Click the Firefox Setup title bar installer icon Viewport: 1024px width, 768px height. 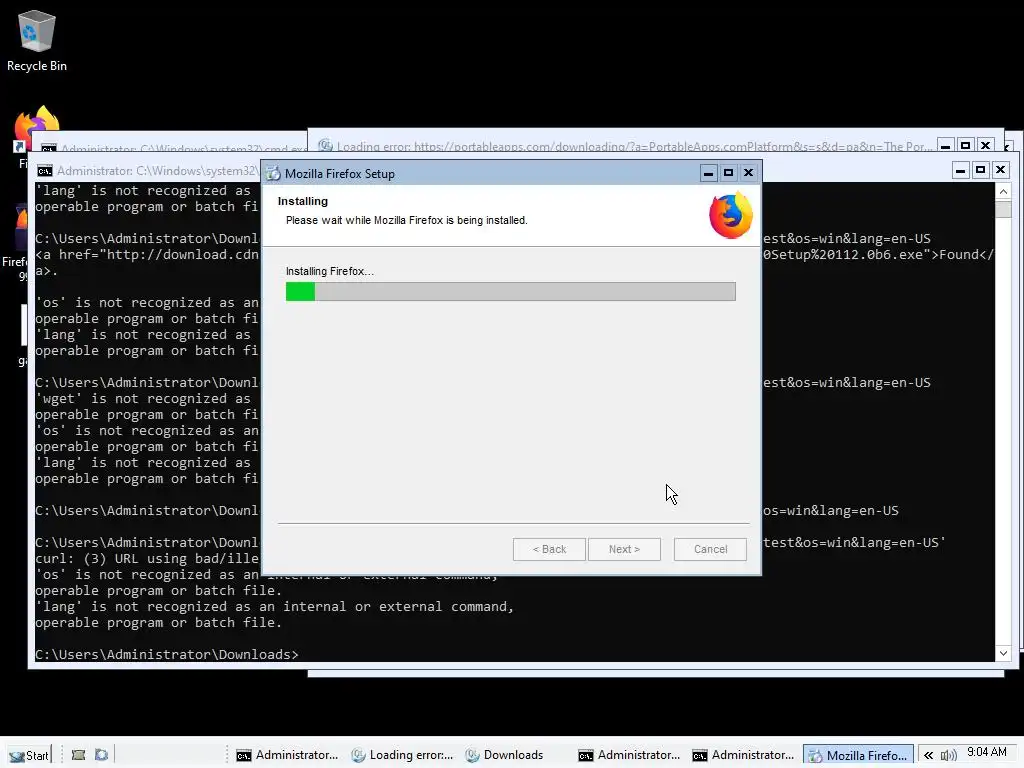click(273, 174)
